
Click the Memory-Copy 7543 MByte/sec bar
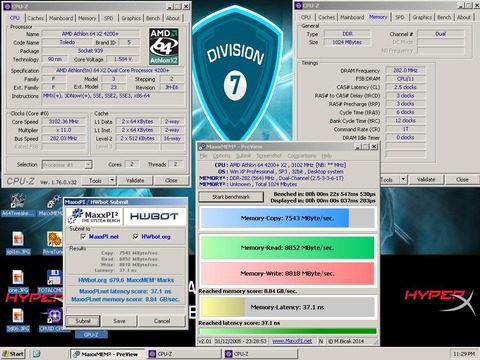coord(288,218)
